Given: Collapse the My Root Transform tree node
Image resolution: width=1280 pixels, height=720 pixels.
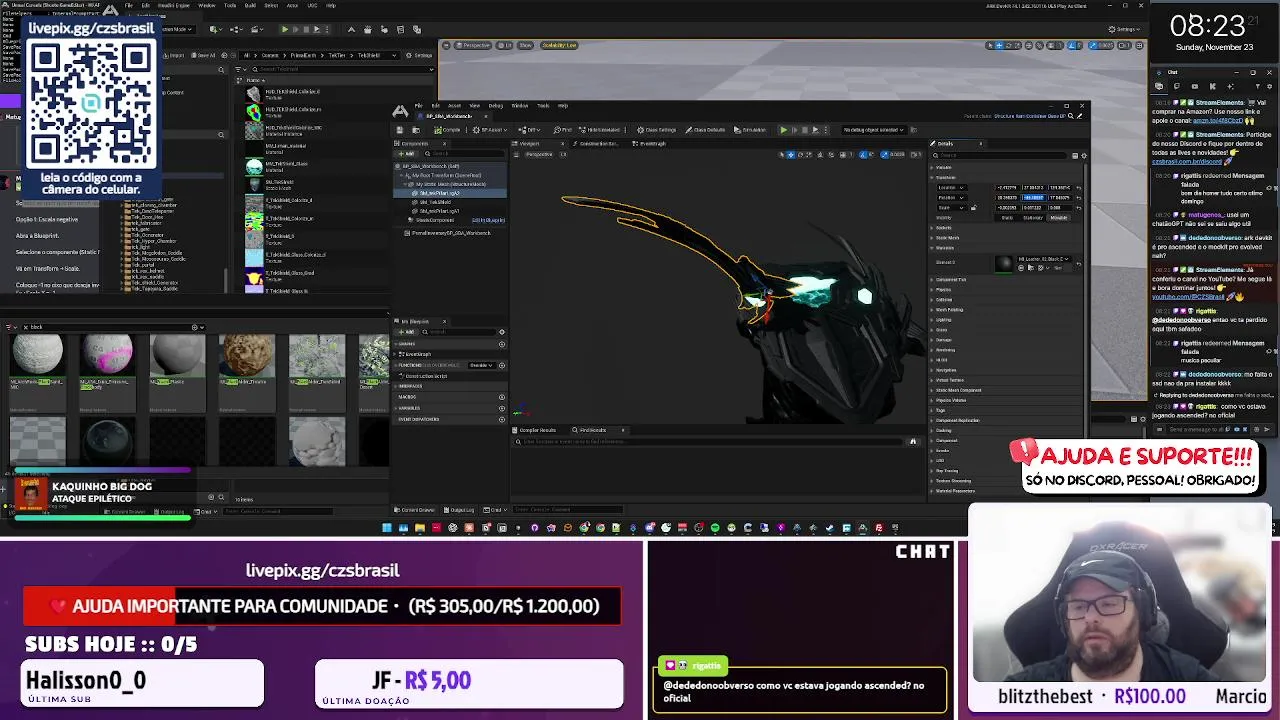Looking at the screenshot, I should (403, 175).
